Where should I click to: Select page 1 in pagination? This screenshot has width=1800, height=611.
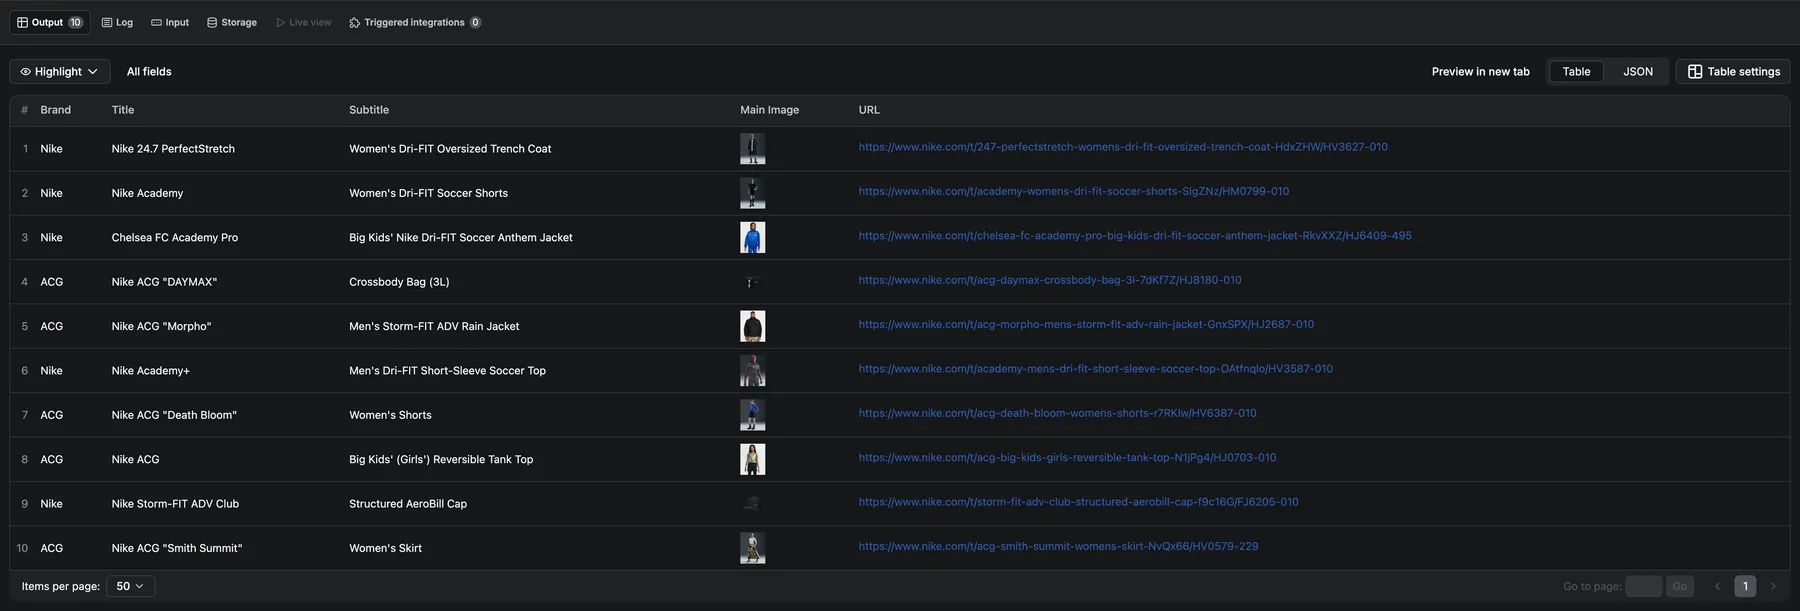click(x=1745, y=586)
